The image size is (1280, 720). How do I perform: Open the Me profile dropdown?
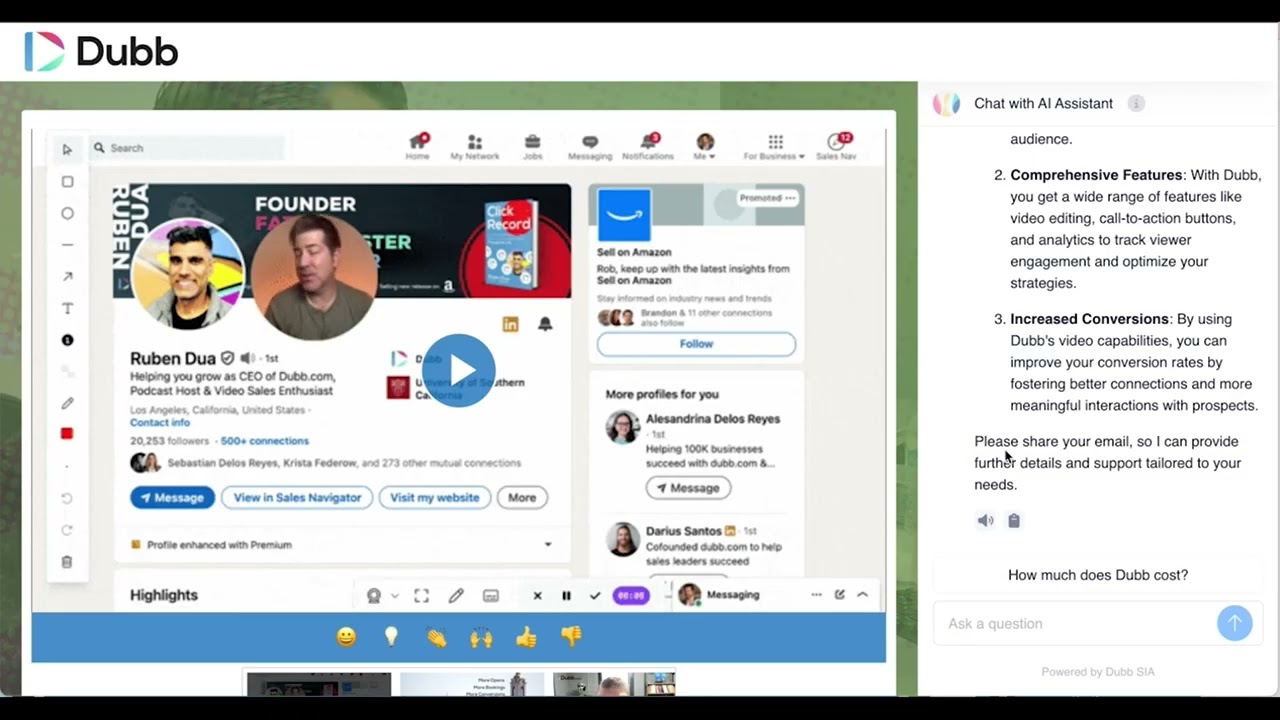point(705,146)
